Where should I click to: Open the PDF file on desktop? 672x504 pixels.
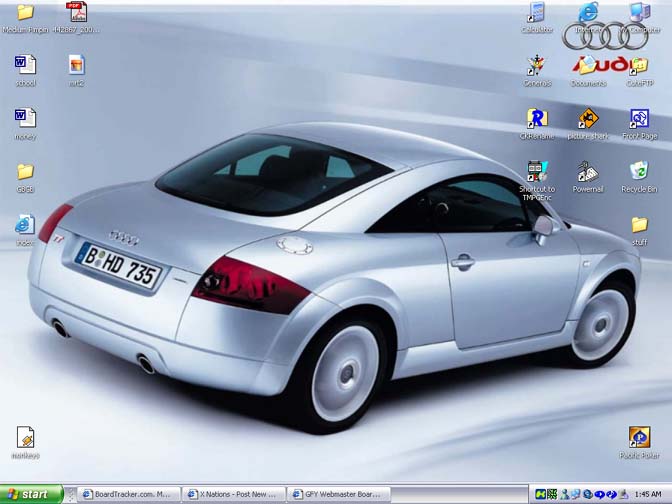[x=77, y=13]
